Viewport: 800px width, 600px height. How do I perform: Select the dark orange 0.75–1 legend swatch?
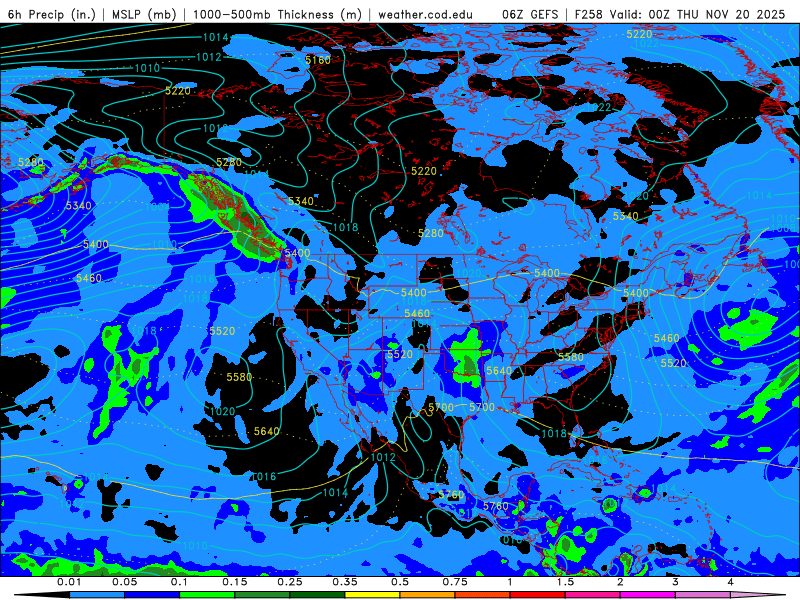[x=483, y=595]
